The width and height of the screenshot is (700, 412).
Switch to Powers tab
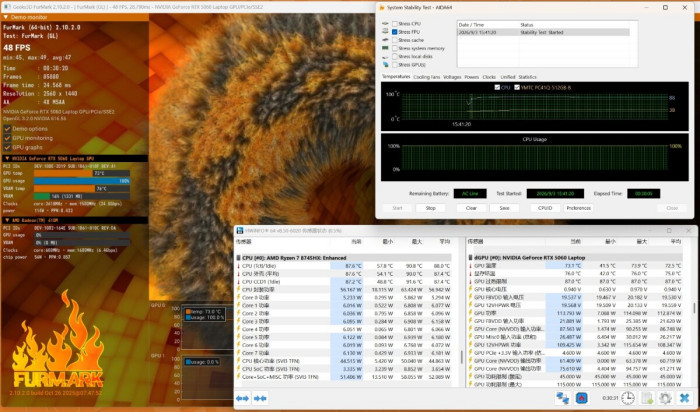(471, 77)
